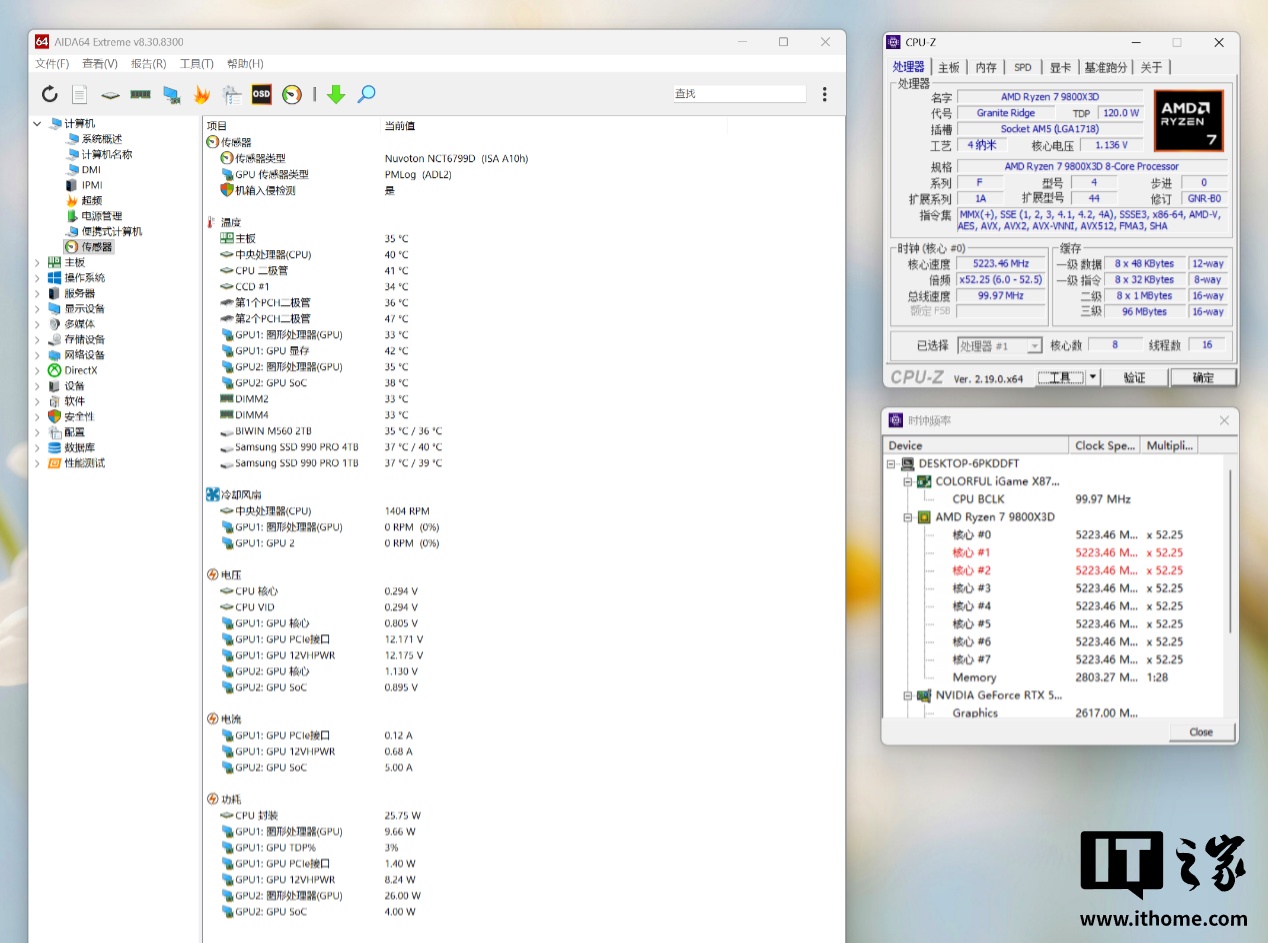Viewport: 1268px width, 943px height.
Task: Expand the 操作系统 tree node
Action: [38, 277]
